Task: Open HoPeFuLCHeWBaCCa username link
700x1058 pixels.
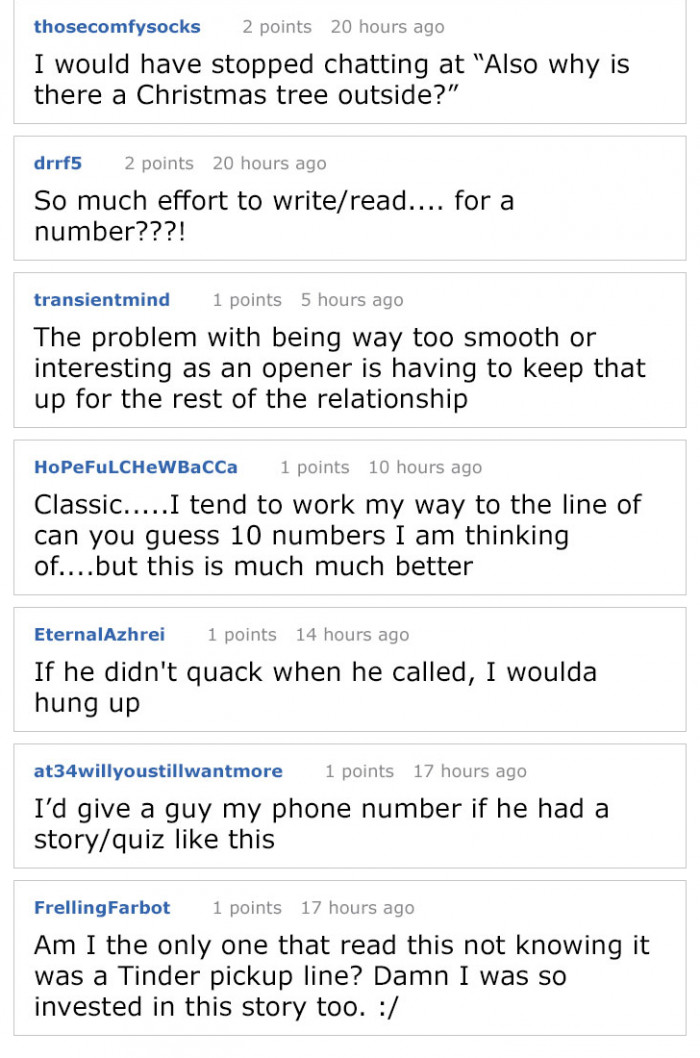Action: [136, 467]
